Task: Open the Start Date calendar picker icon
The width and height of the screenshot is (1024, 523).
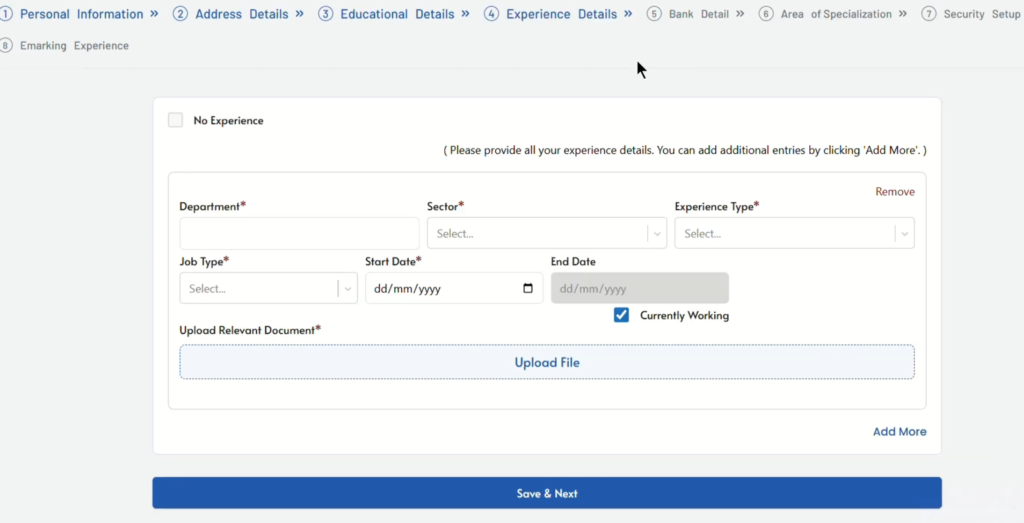Action: (528, 289)
